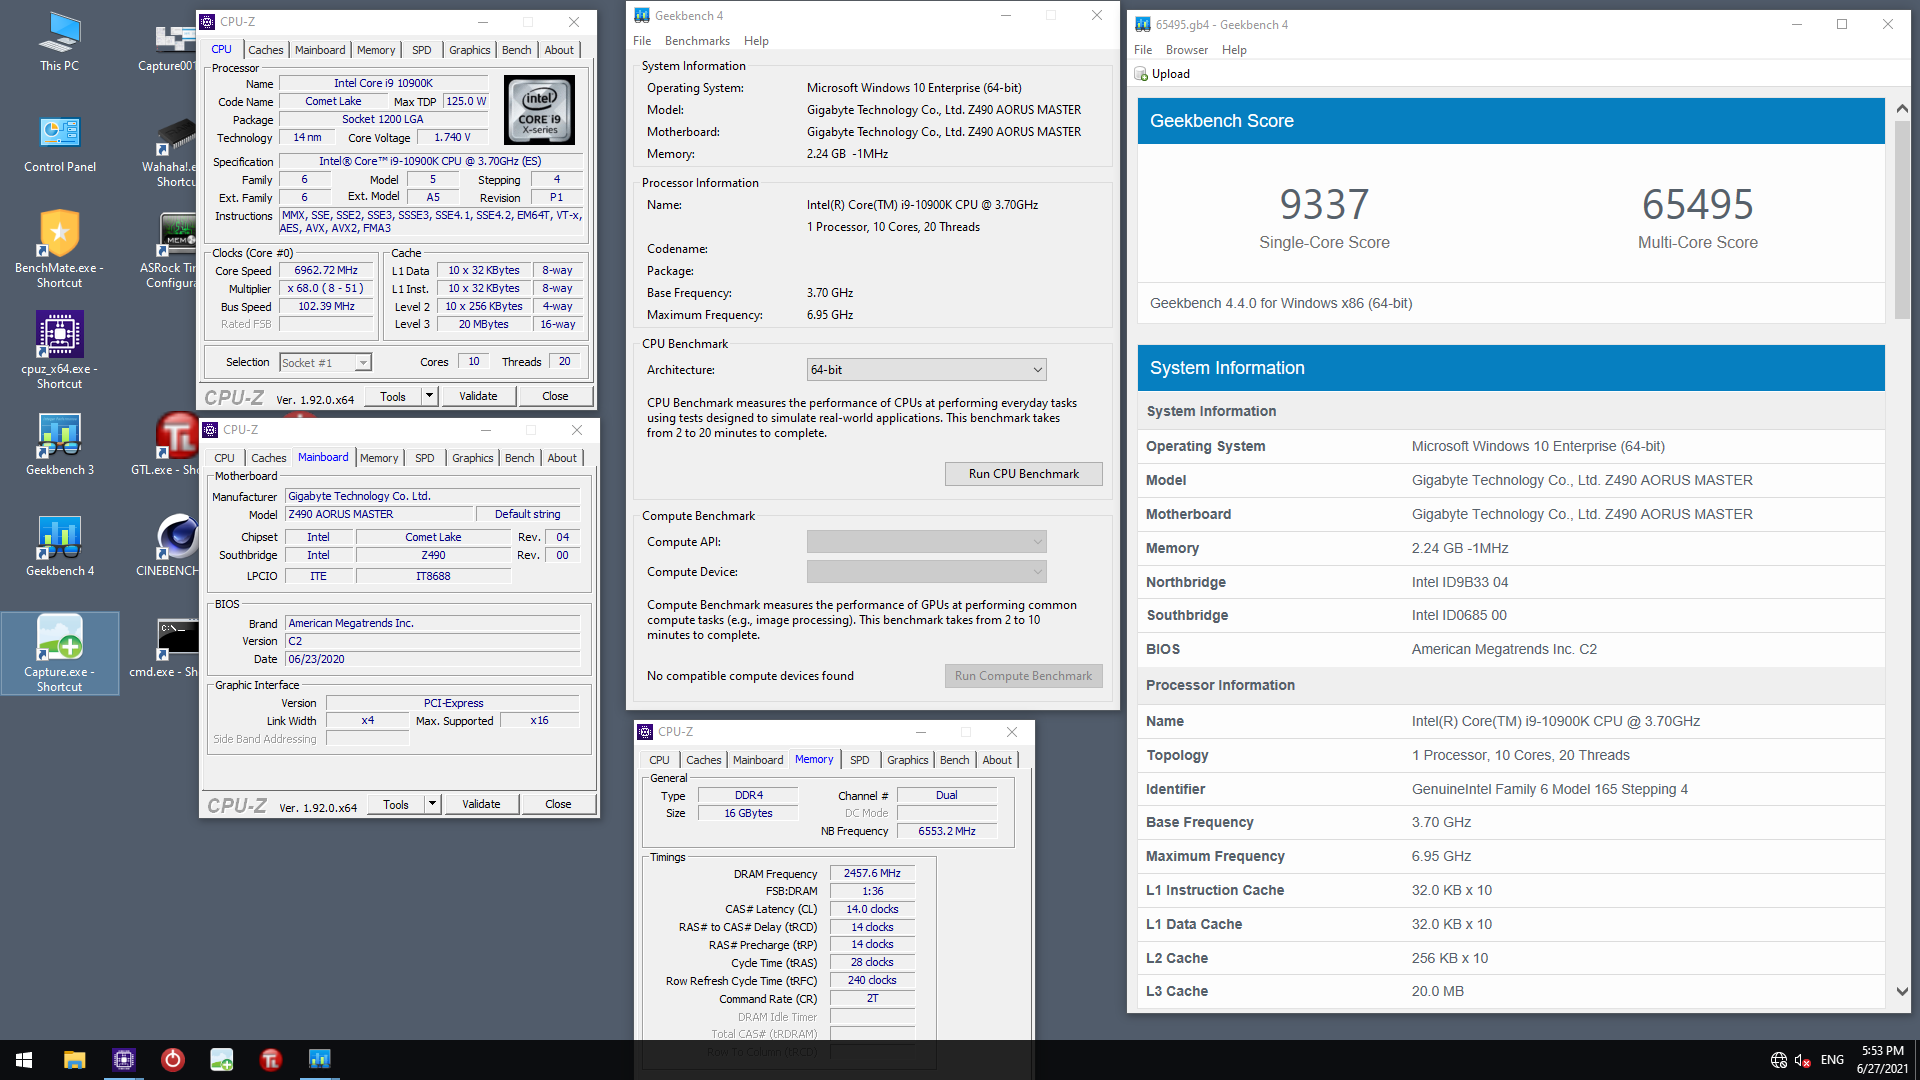Open About tab in Memory CPU-Z window
Screen dimensions: 1920x1080
click(996, 760)
